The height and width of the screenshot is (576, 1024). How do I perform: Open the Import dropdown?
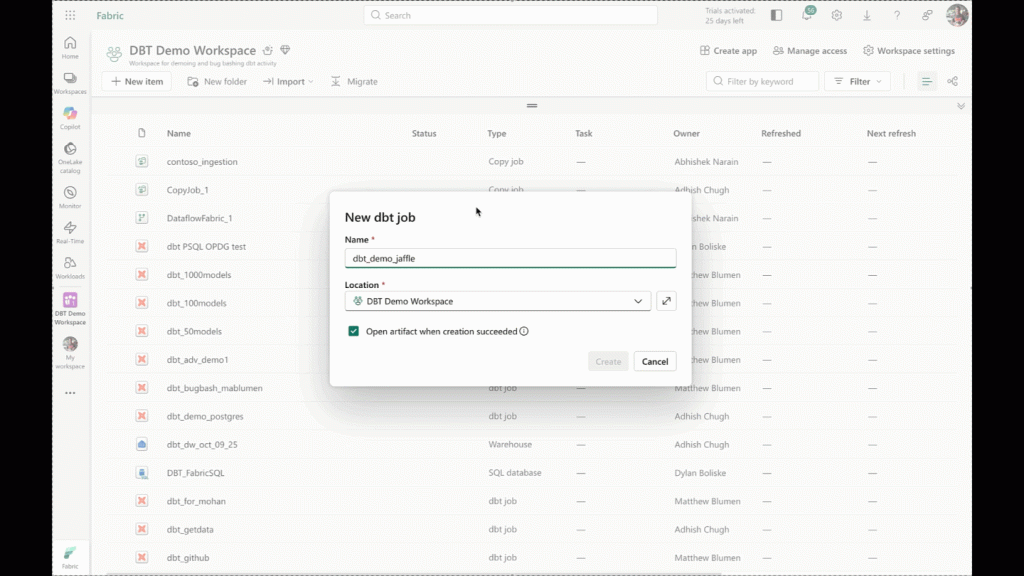(x=288, y=81)
